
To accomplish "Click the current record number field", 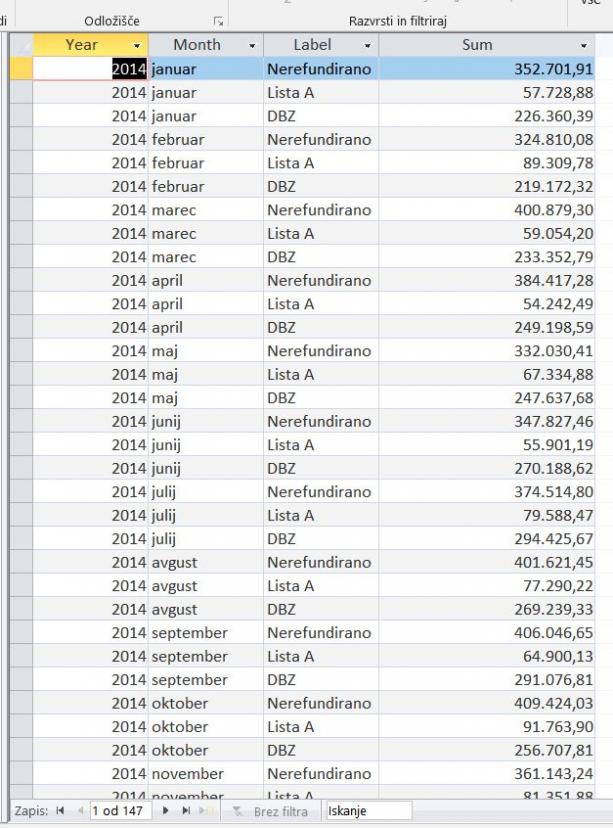I will pos(118,811).
